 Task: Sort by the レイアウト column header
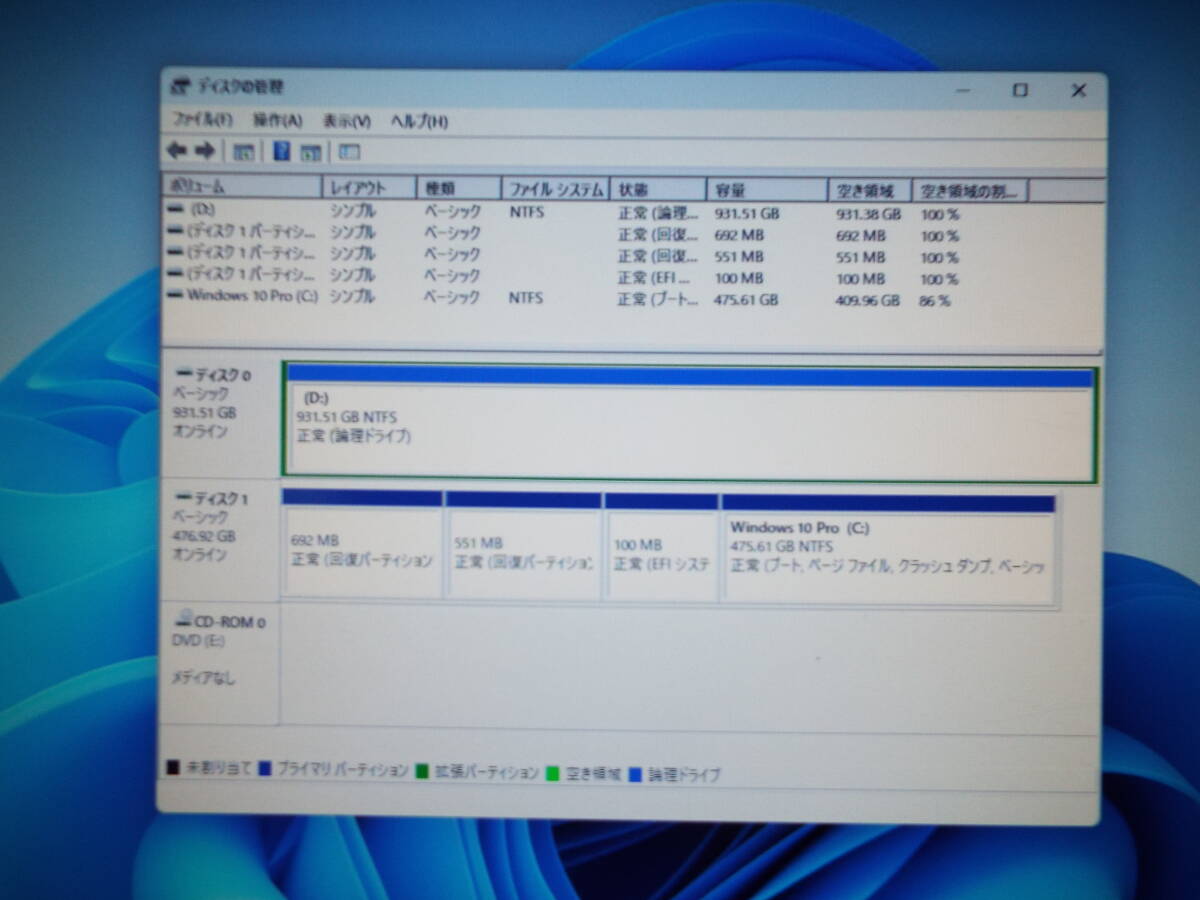(x=369, y=188)
